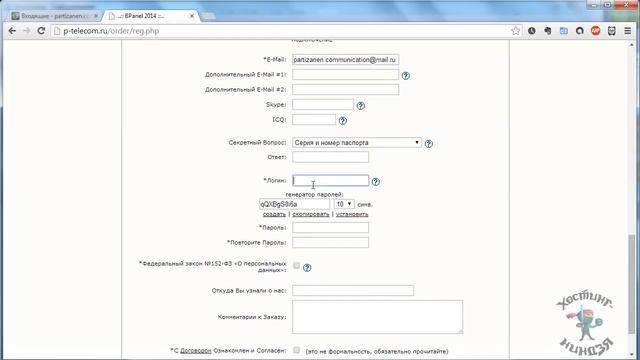Image resolution: width=640 pixels, height=360 pixels.
Task: Show help icon next to login field
Action: click(x=376, y=182)
